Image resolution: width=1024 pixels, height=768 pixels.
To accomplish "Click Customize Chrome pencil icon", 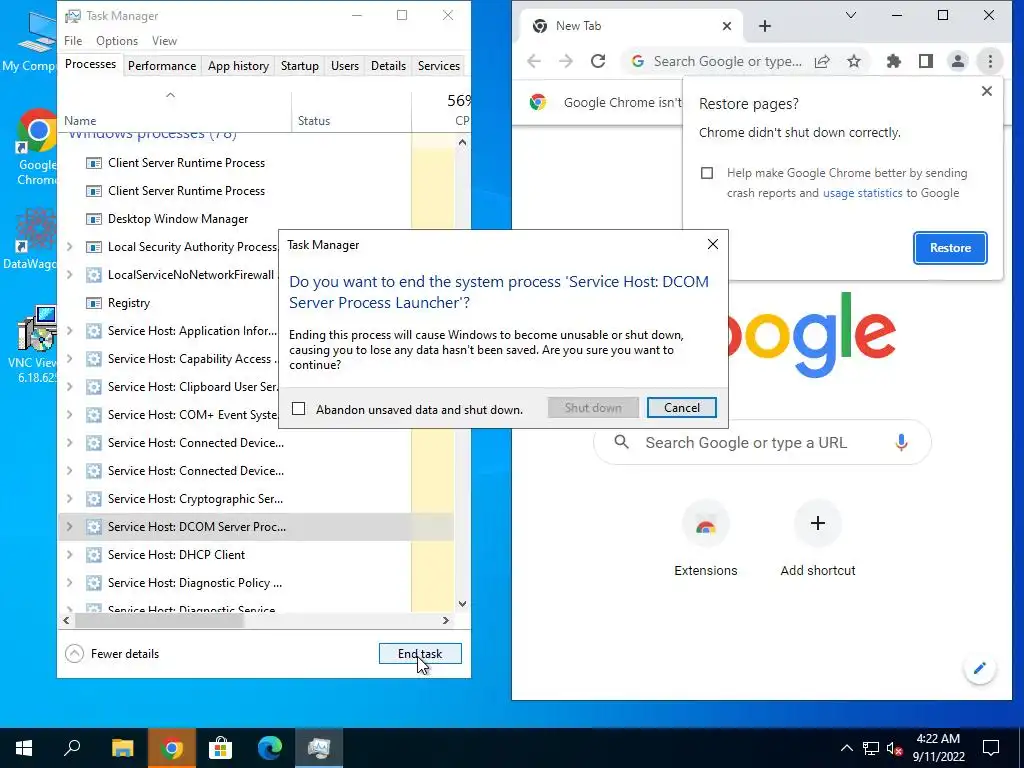I will [979, 668].
